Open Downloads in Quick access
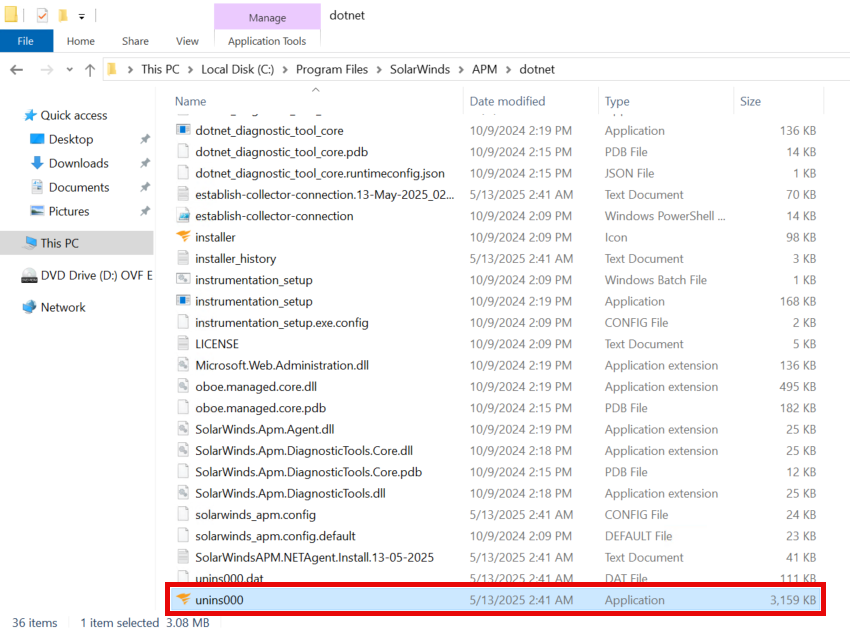This screenshot has width=850, height=632. [78, 163]
